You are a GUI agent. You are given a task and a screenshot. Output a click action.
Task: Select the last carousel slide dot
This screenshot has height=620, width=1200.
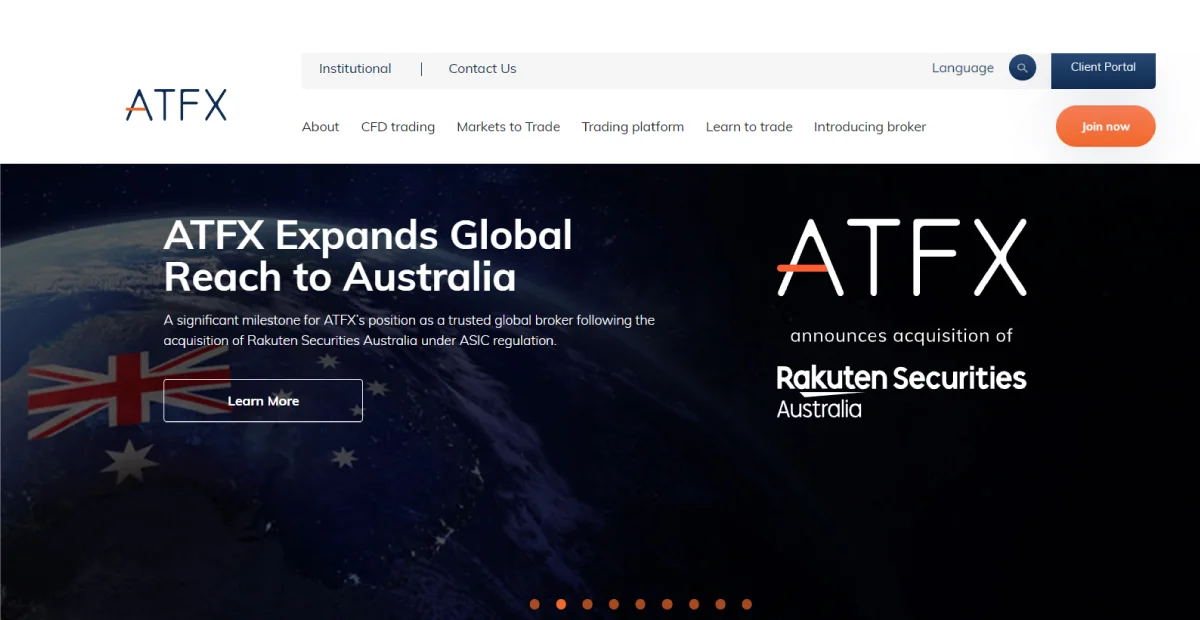point(747,604)
